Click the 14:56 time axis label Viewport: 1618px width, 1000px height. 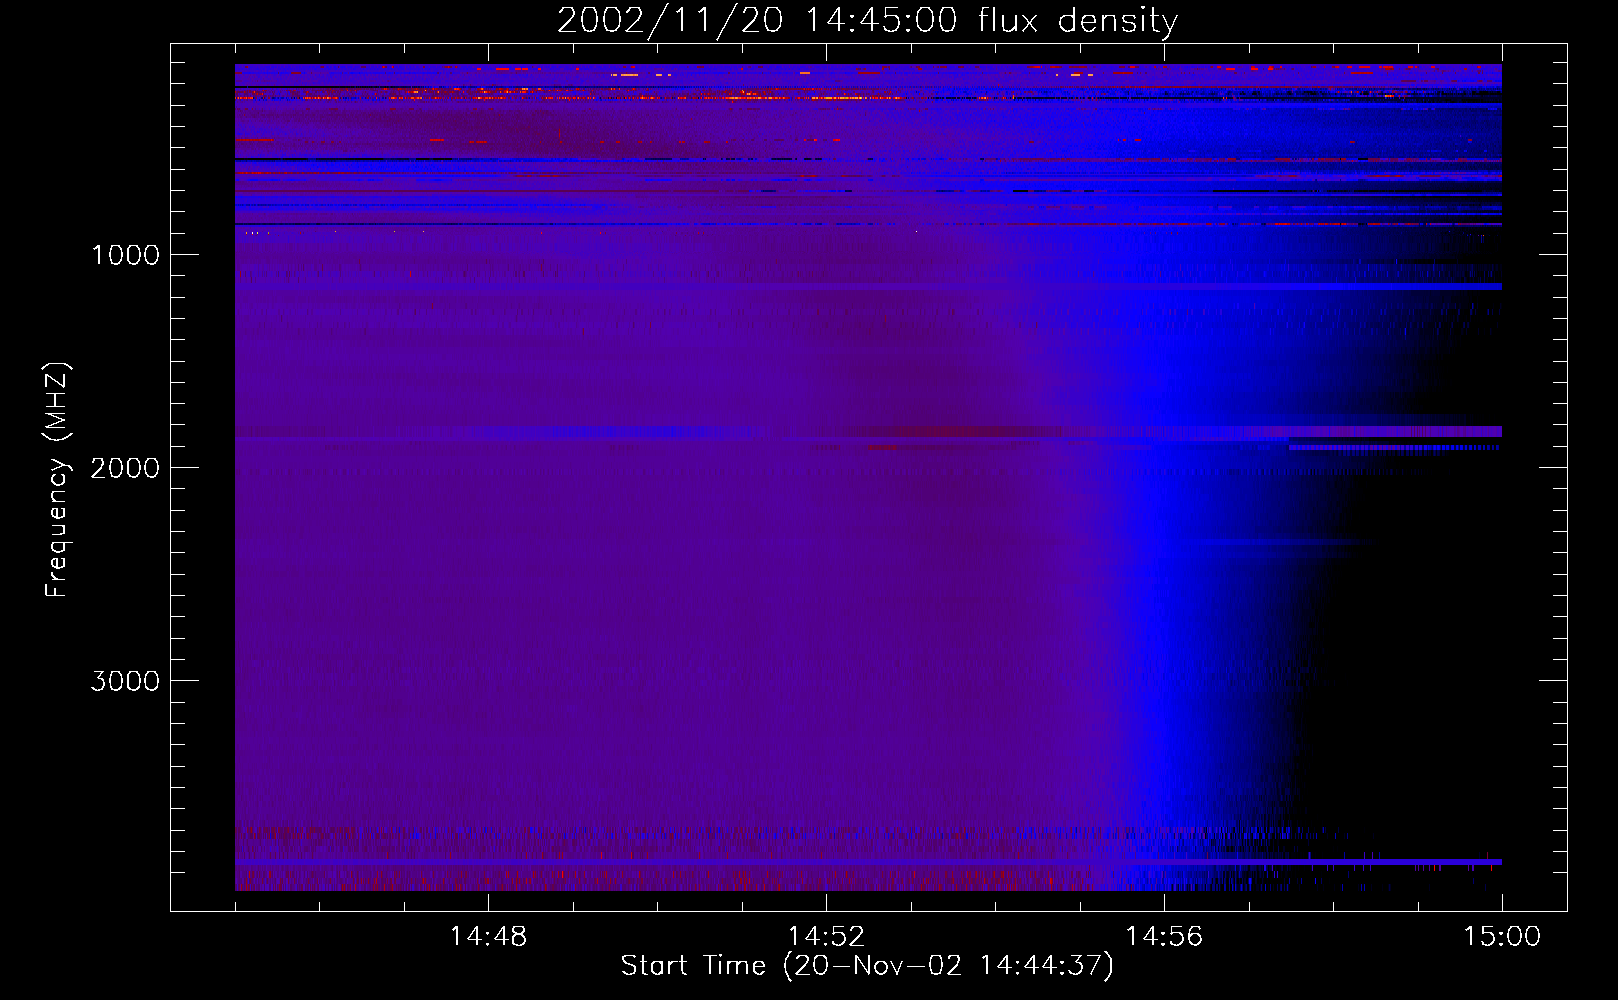pos(1164,937)
